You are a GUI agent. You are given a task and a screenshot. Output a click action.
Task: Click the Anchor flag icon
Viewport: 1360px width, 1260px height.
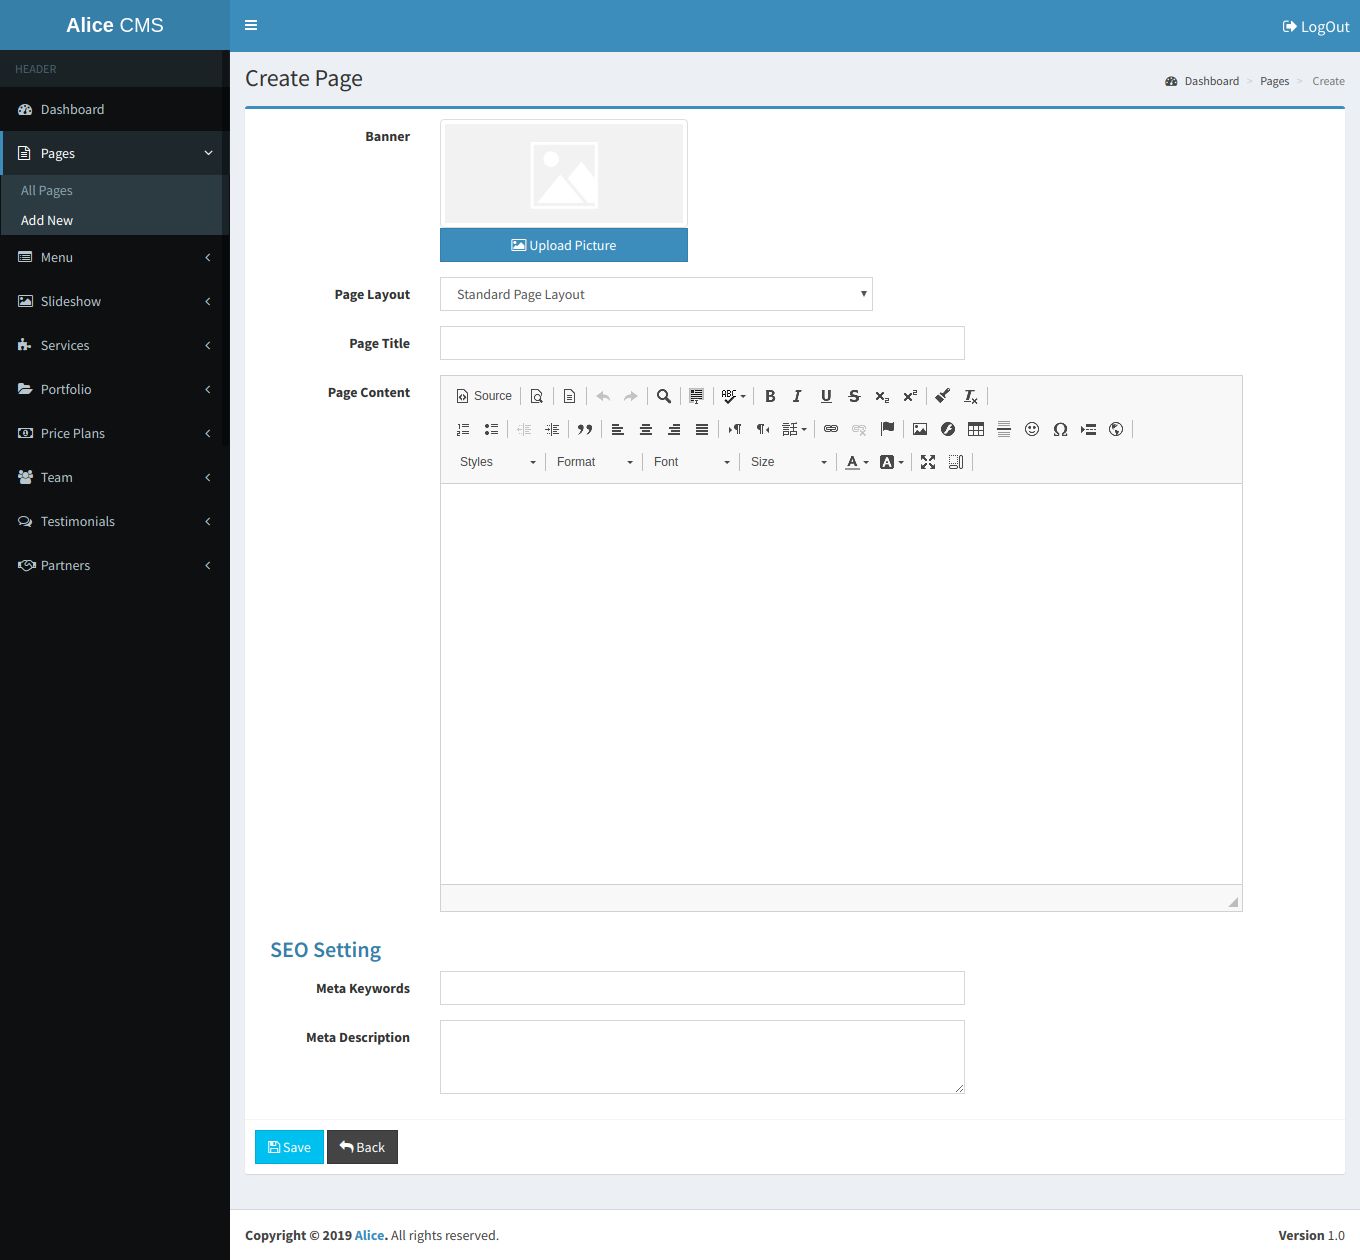(x=887, y=429)
